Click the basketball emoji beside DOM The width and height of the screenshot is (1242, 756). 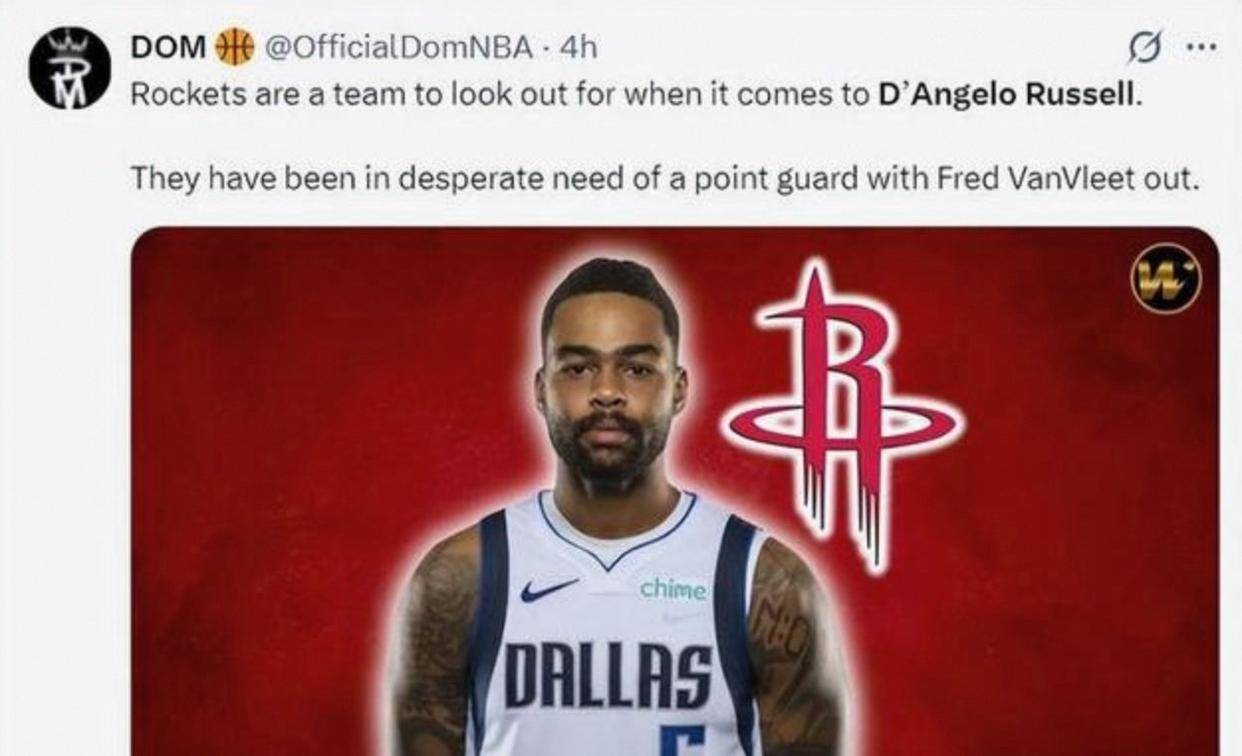235,47
